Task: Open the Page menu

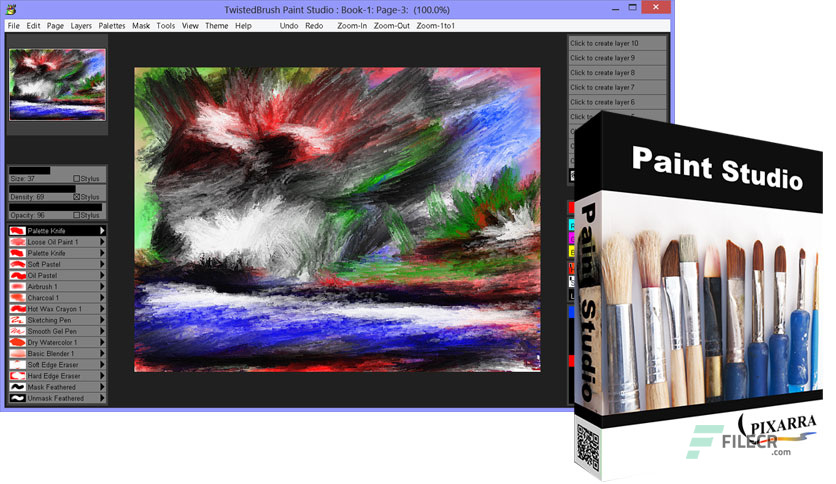Action: [x=55, y=26]
